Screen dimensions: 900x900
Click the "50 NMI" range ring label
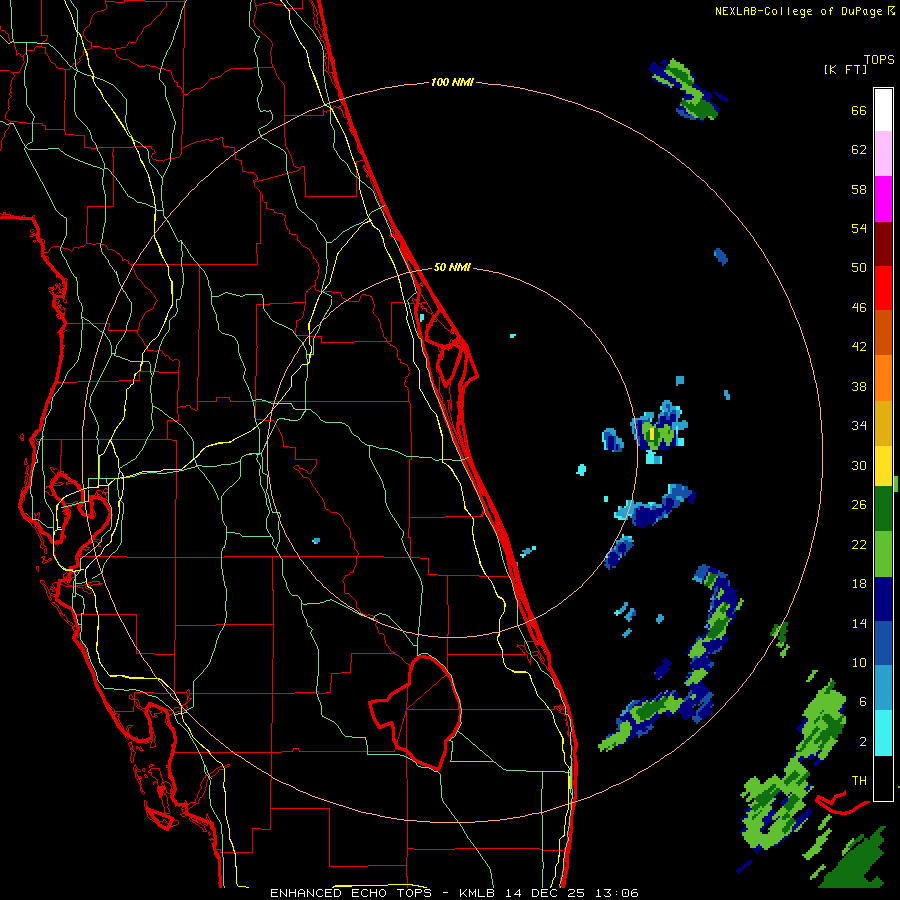(452, 267)
